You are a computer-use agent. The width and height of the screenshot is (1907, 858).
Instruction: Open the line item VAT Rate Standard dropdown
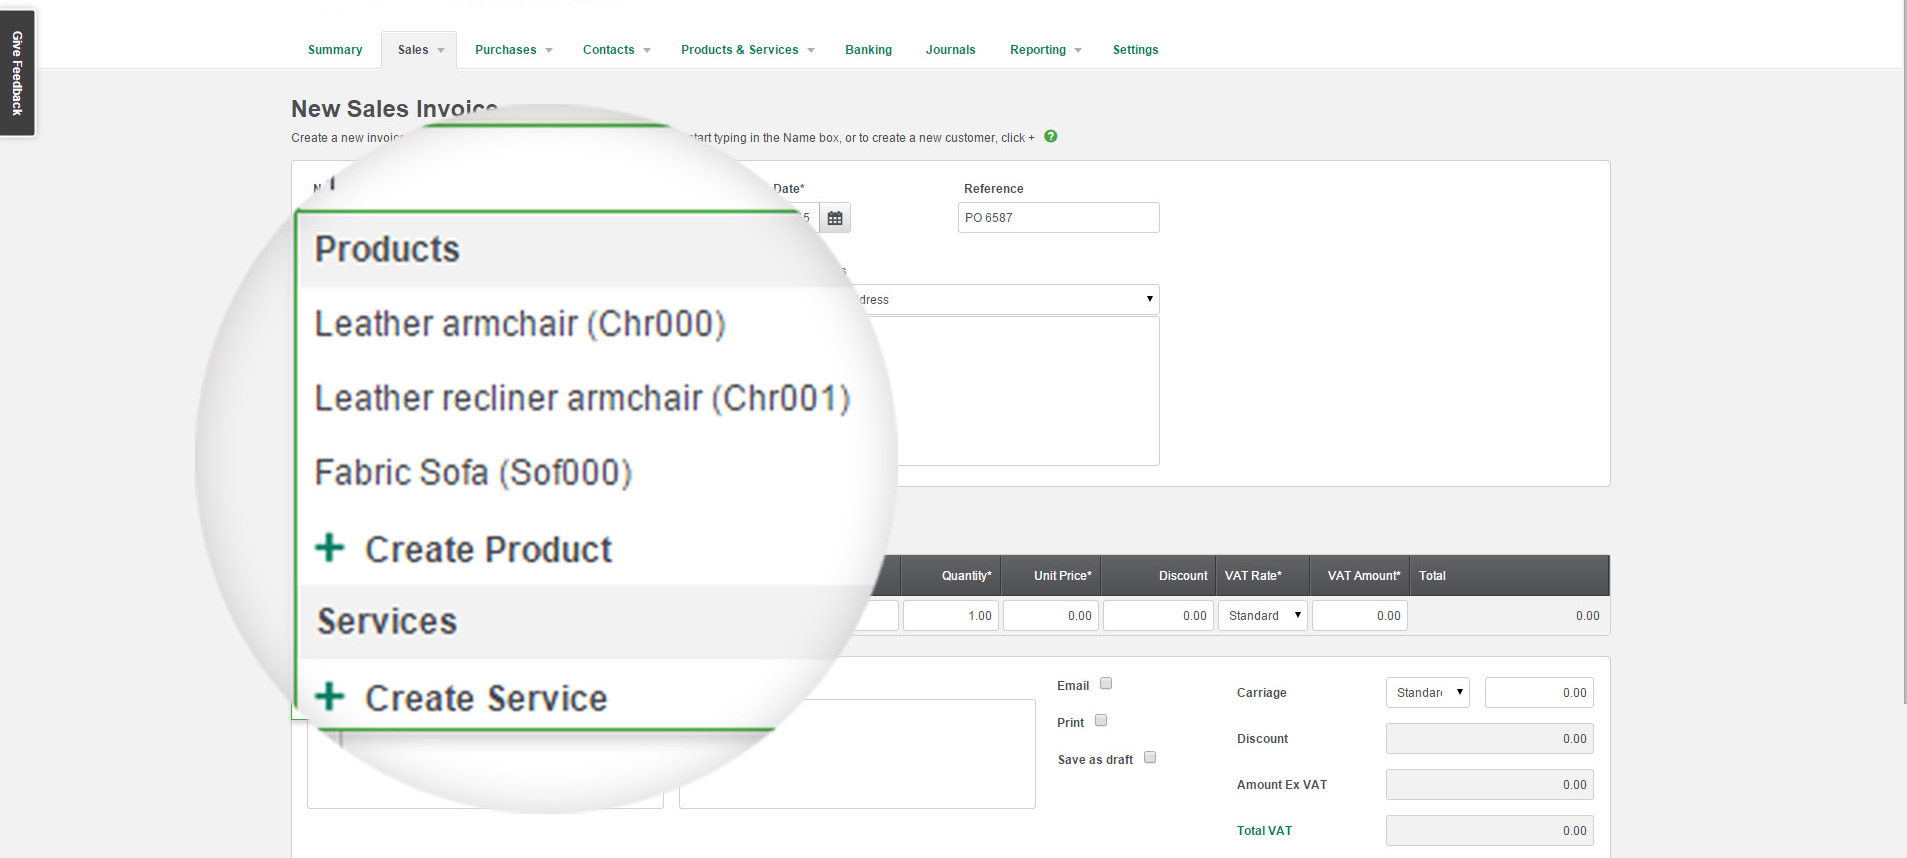pos(1263,616)
